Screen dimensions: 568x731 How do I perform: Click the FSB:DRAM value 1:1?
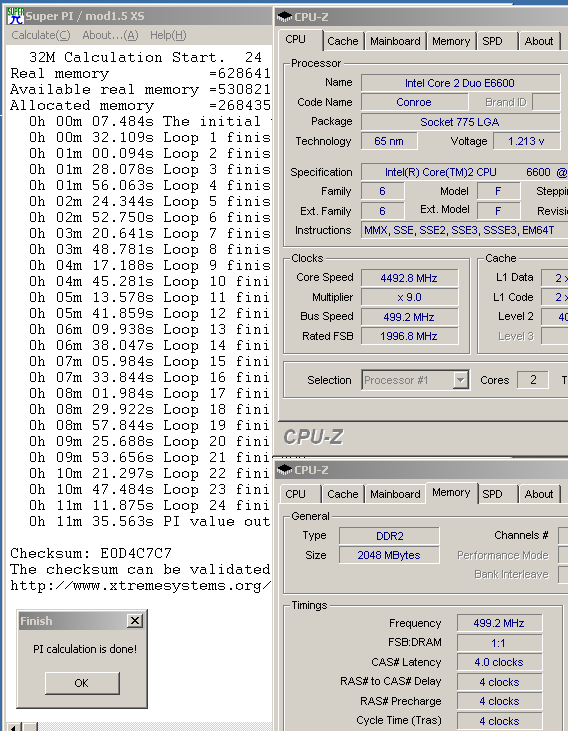click(x=499, y=643)
